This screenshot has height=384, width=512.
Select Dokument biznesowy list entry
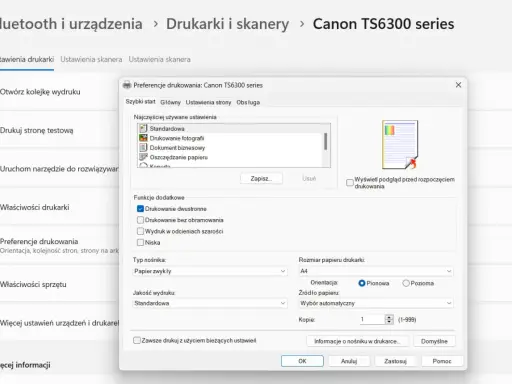(x=230, y=148)
